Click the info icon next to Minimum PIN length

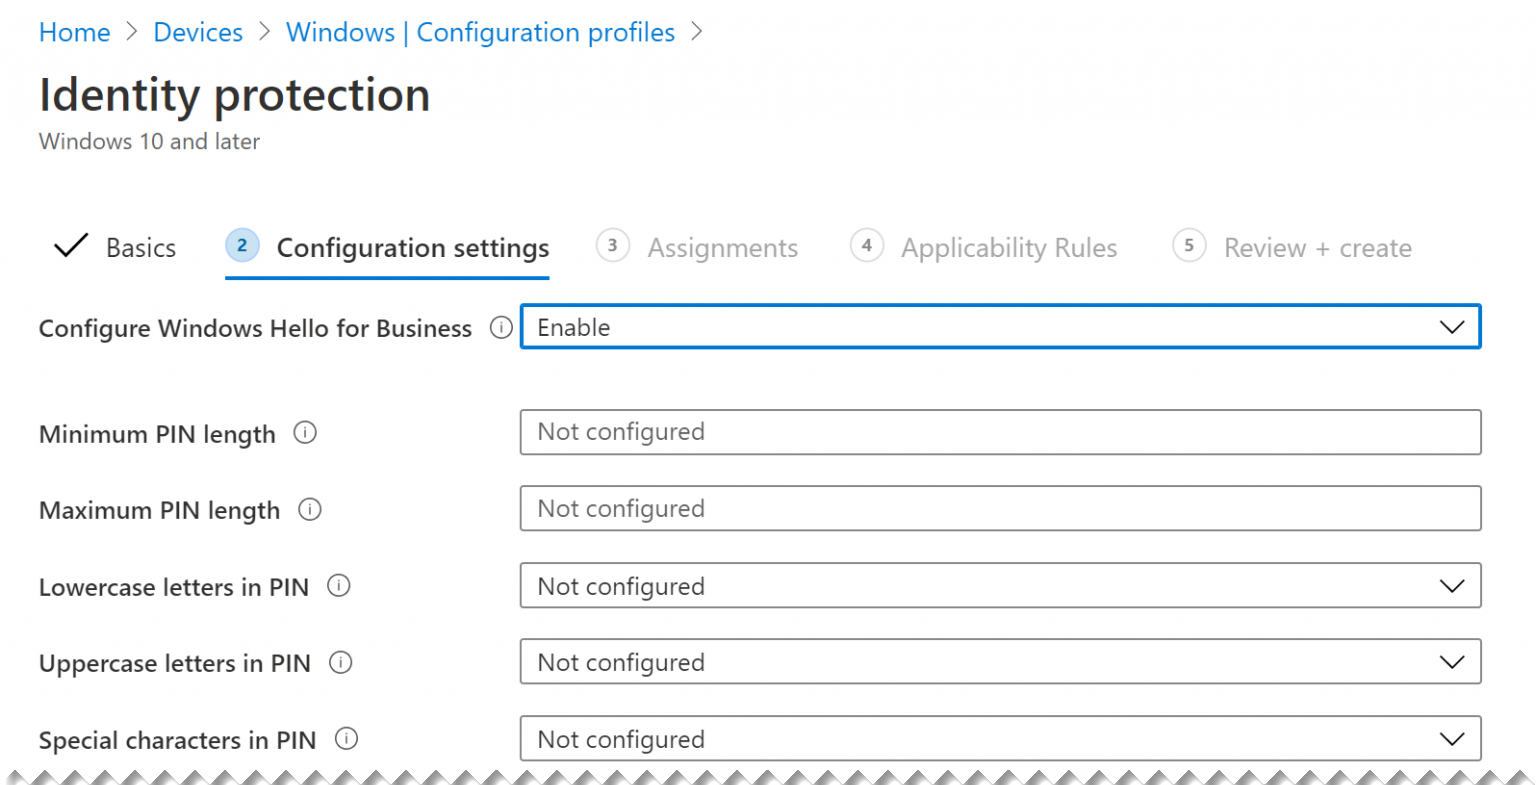305,432
